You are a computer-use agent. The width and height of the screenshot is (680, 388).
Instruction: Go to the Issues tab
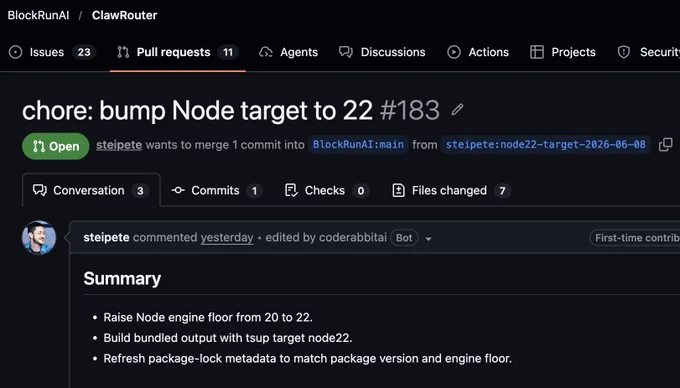pyautogui.click(x=52, y=52)
